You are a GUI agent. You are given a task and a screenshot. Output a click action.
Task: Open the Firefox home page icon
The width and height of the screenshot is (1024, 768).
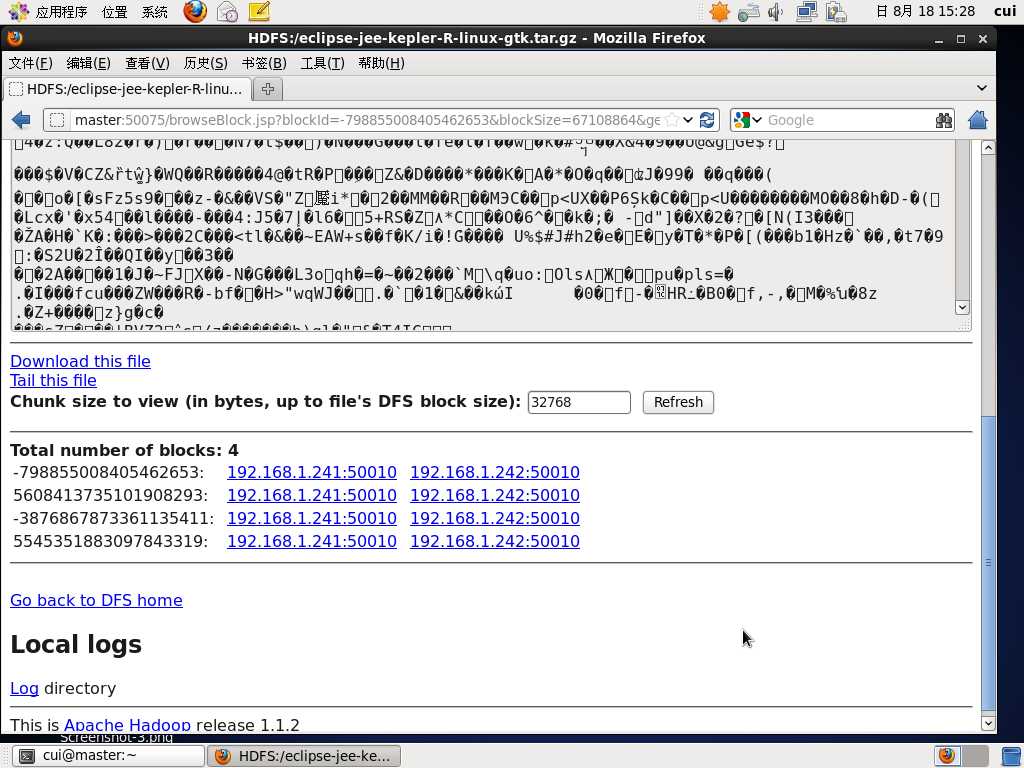click(978, 120)
